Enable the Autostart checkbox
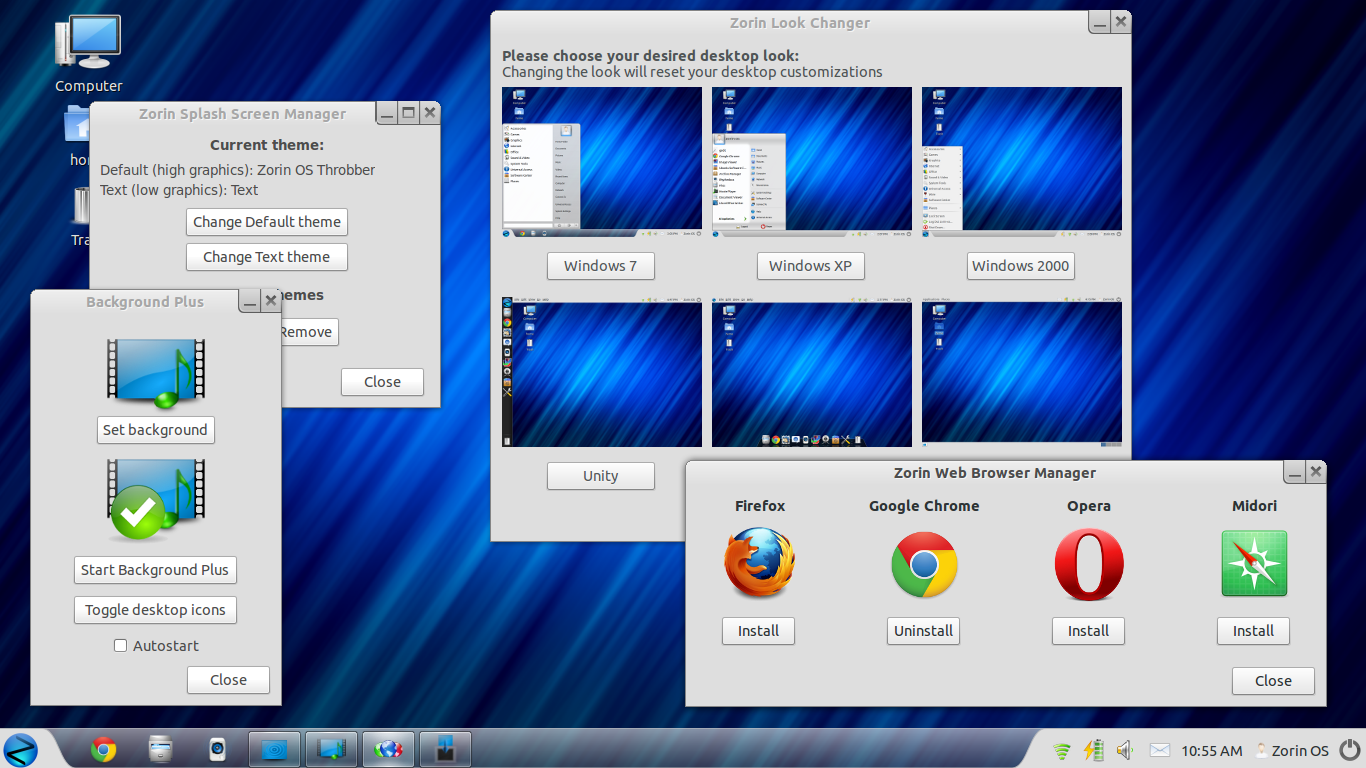 point(120,646)
